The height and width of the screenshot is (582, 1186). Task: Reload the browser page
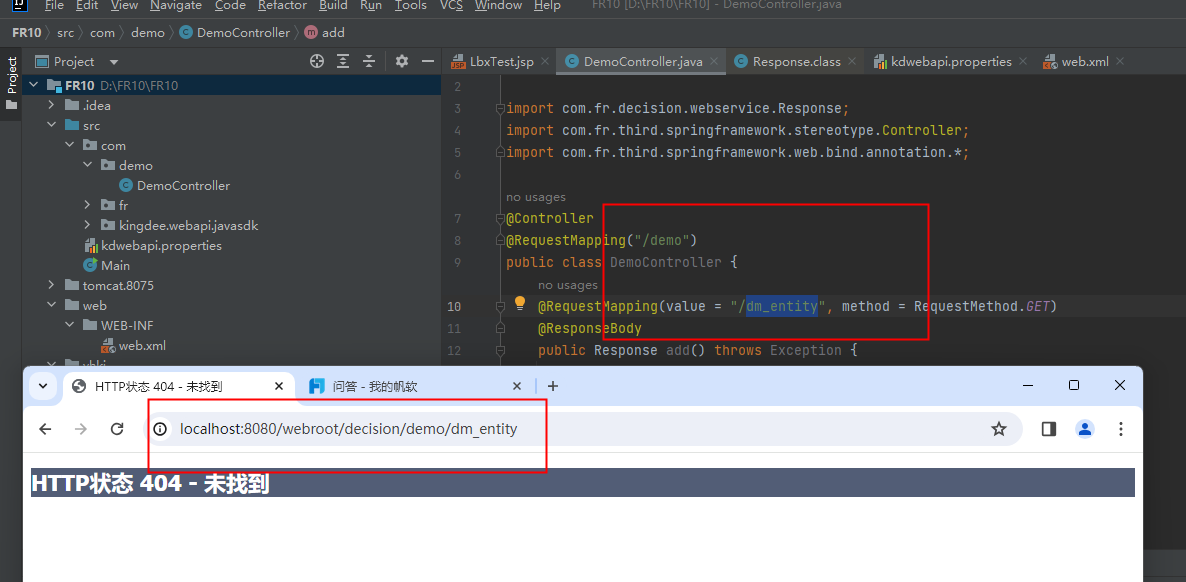pos(117,429)
